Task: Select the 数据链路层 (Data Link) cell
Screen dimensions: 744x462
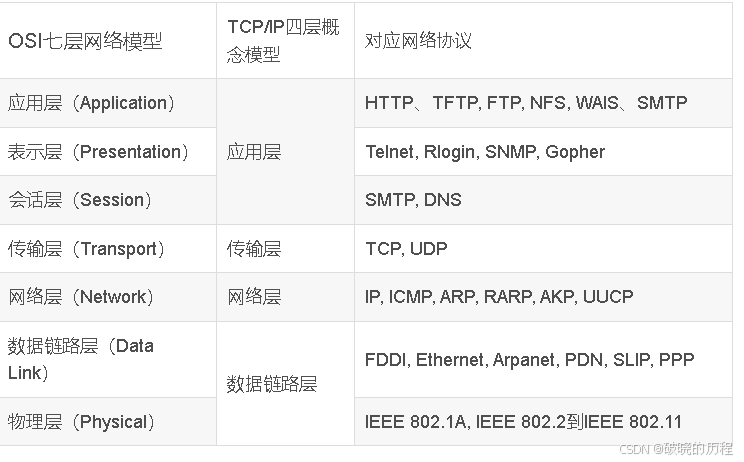Action: pos(81,359)
